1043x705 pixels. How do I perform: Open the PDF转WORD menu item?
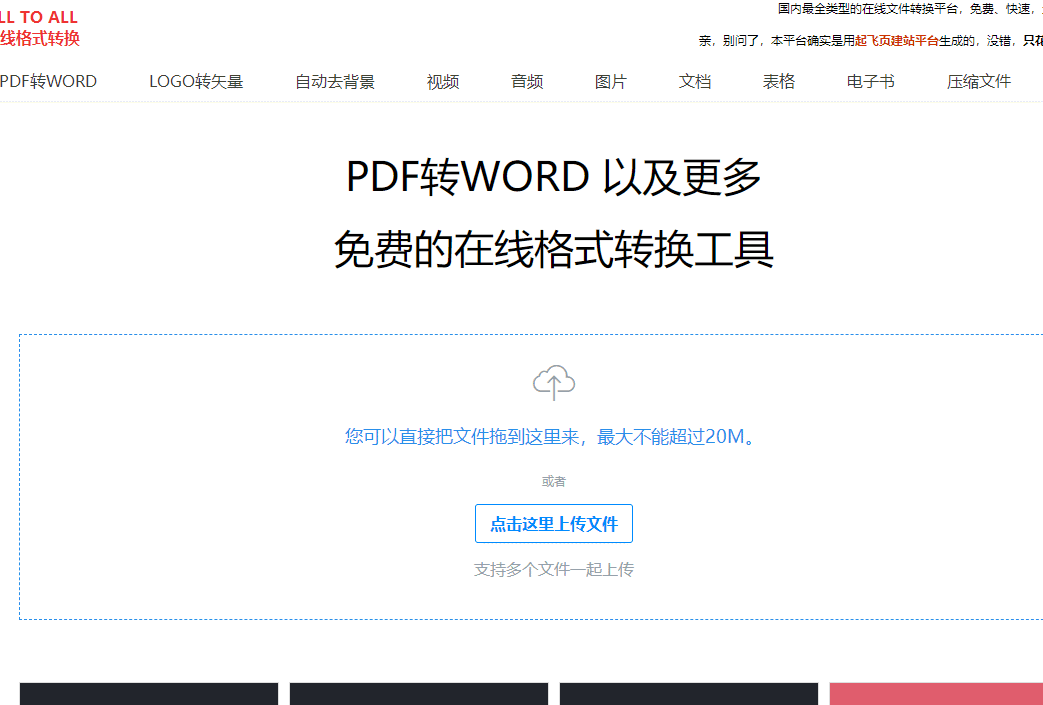click(x=48, y=82)
